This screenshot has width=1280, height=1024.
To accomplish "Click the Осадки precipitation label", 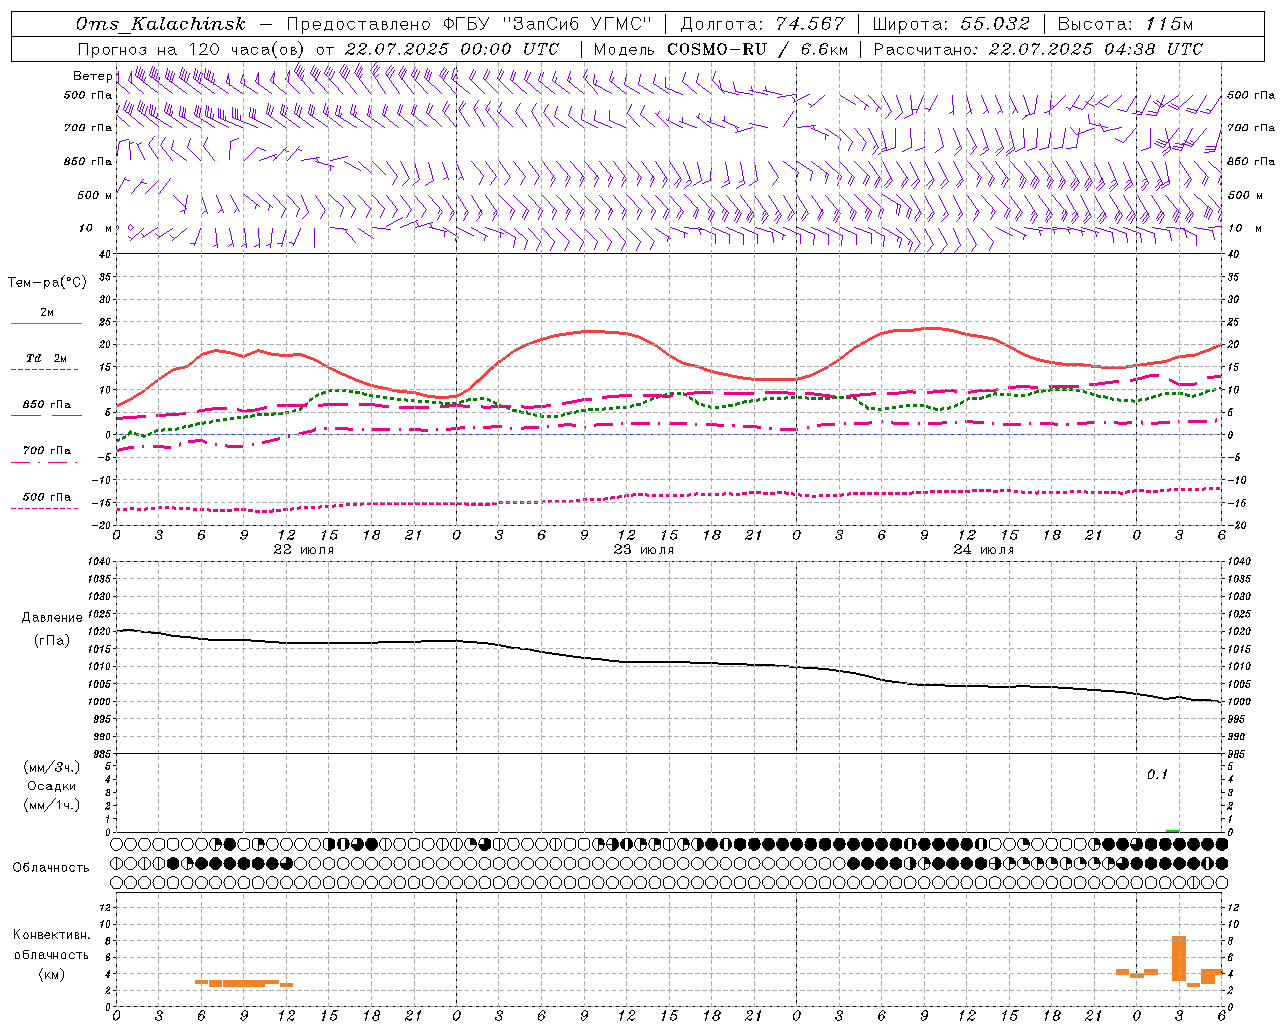I will (x=52, y=786).
